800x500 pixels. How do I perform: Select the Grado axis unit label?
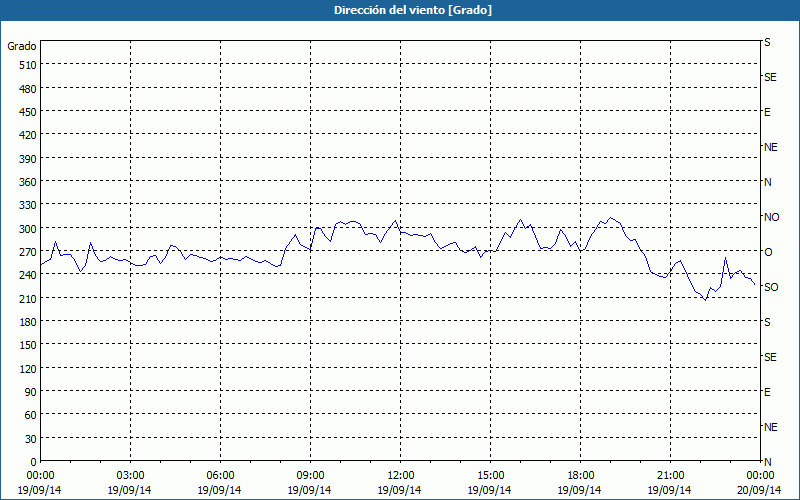[x=22, y=46]
